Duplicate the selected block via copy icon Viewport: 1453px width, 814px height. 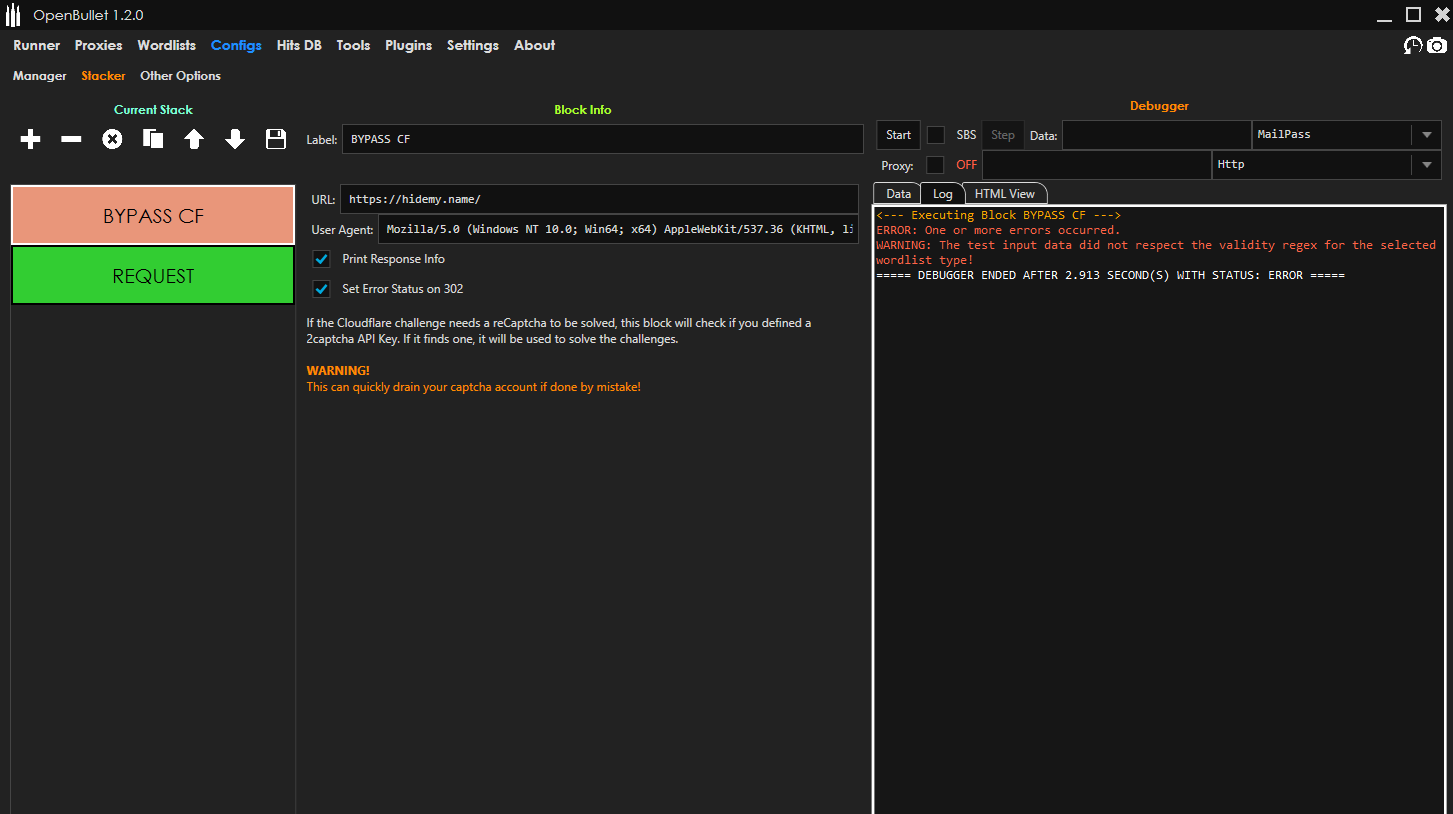tap(152, 139)
